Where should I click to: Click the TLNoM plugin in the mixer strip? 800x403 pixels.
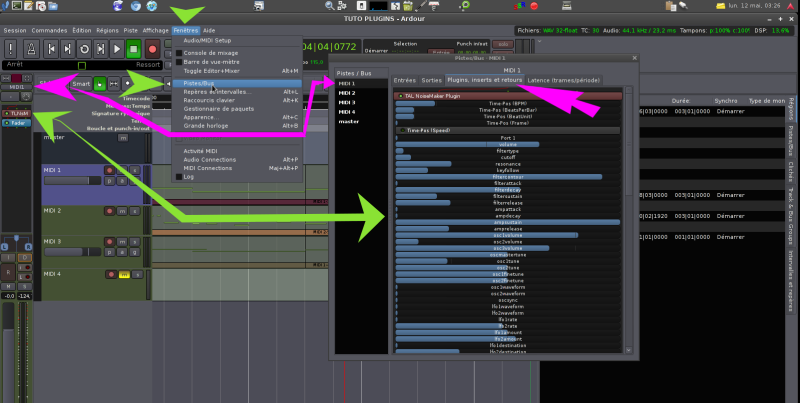pos(17,113)
